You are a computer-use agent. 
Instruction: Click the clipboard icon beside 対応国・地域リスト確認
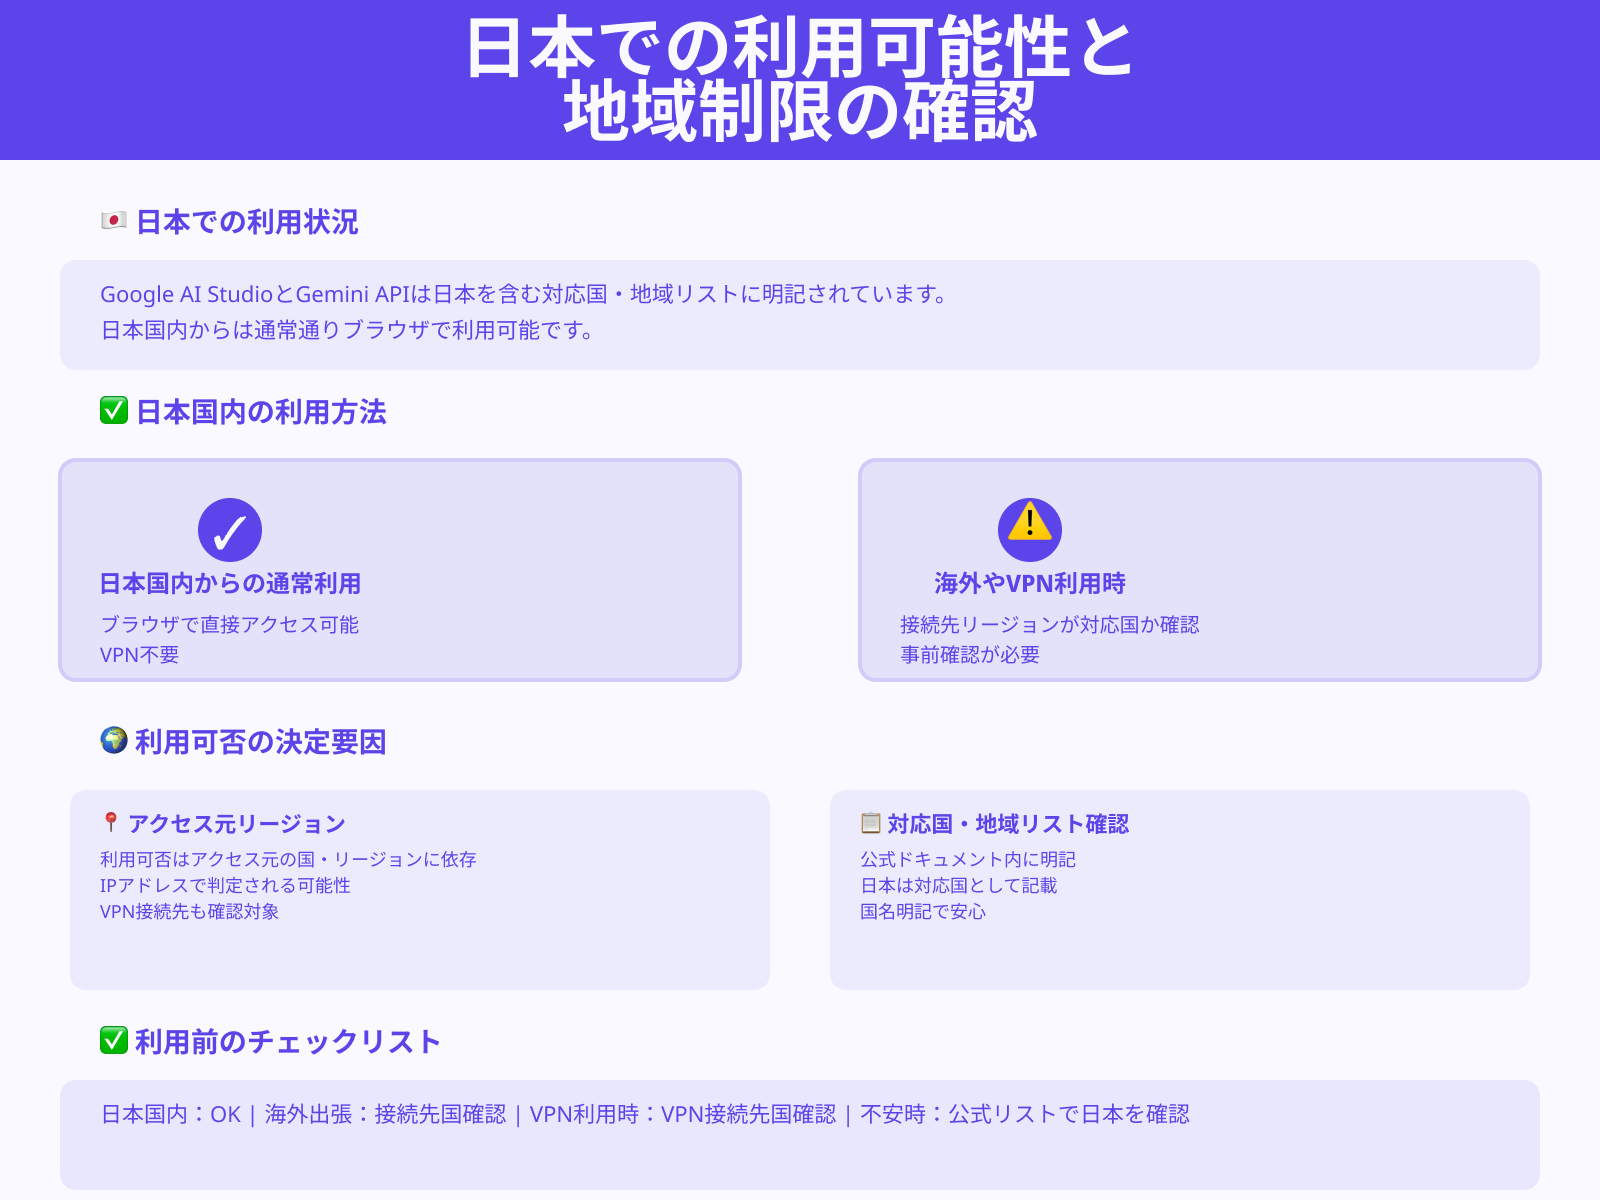[871, 822]
